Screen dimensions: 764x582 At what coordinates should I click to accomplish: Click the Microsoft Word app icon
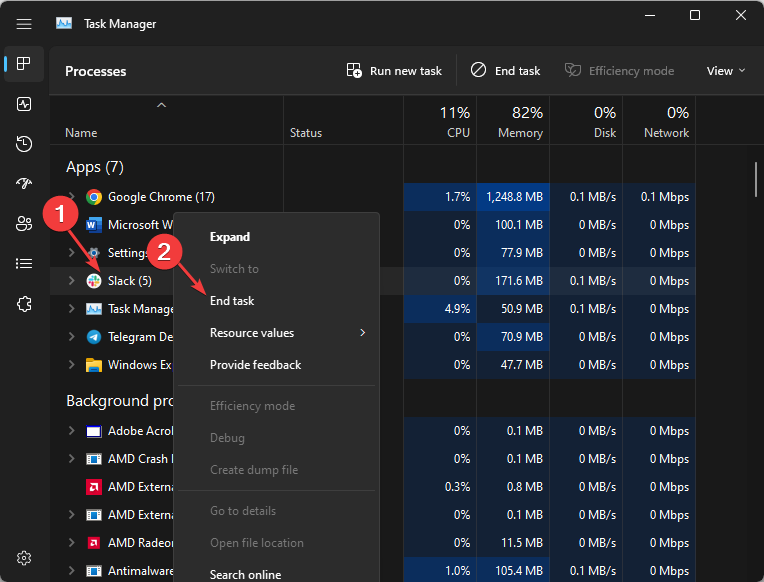pos(94,225)
